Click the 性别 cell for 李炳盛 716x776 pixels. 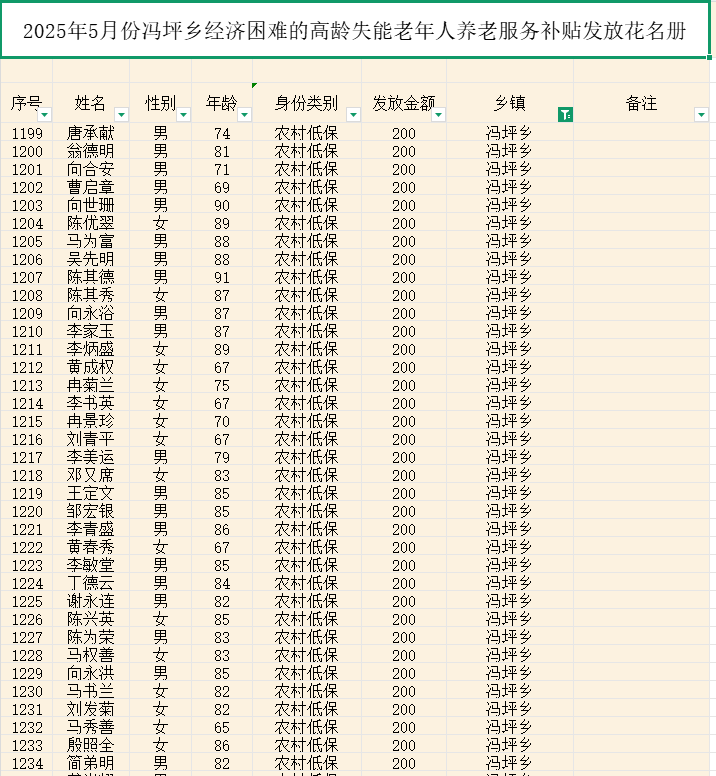coord(160,349)
